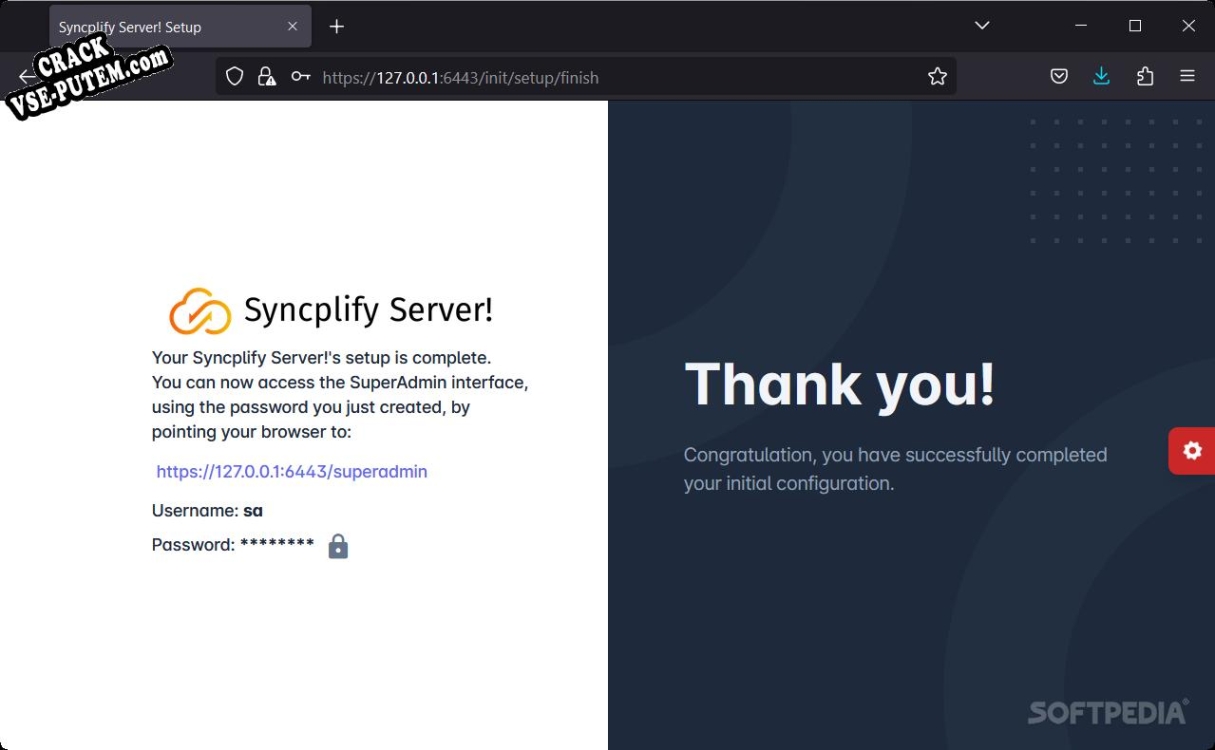Minimize the browser window
The height and width of the screenshot is (750, 1215).
[1082, 26]
